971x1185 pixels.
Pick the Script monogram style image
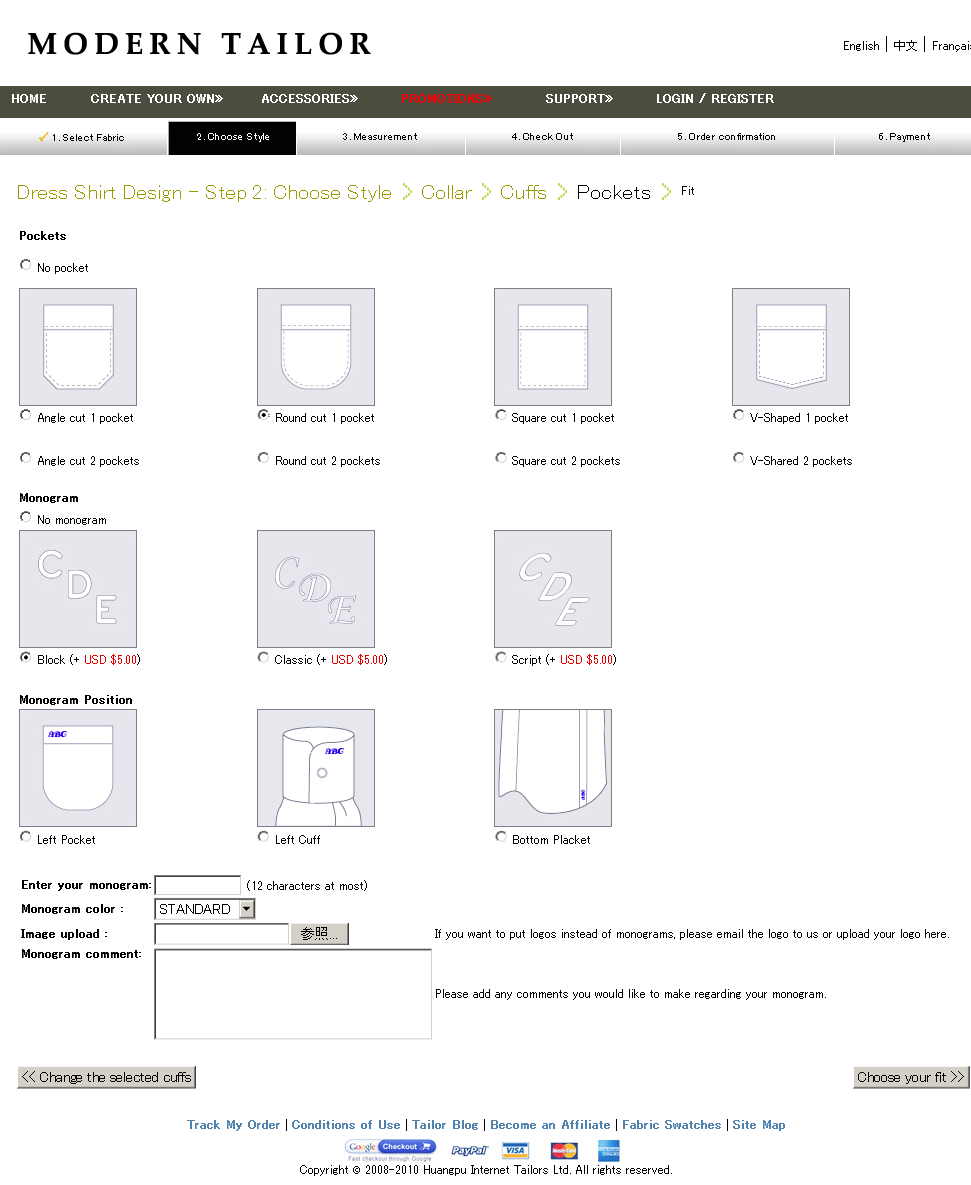point(553,589)
